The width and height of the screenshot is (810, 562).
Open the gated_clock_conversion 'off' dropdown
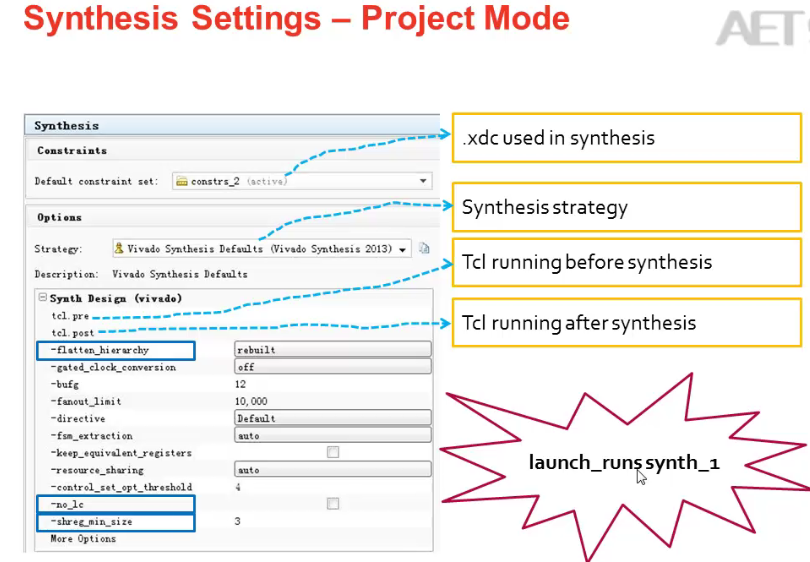[x=333, y=367]
